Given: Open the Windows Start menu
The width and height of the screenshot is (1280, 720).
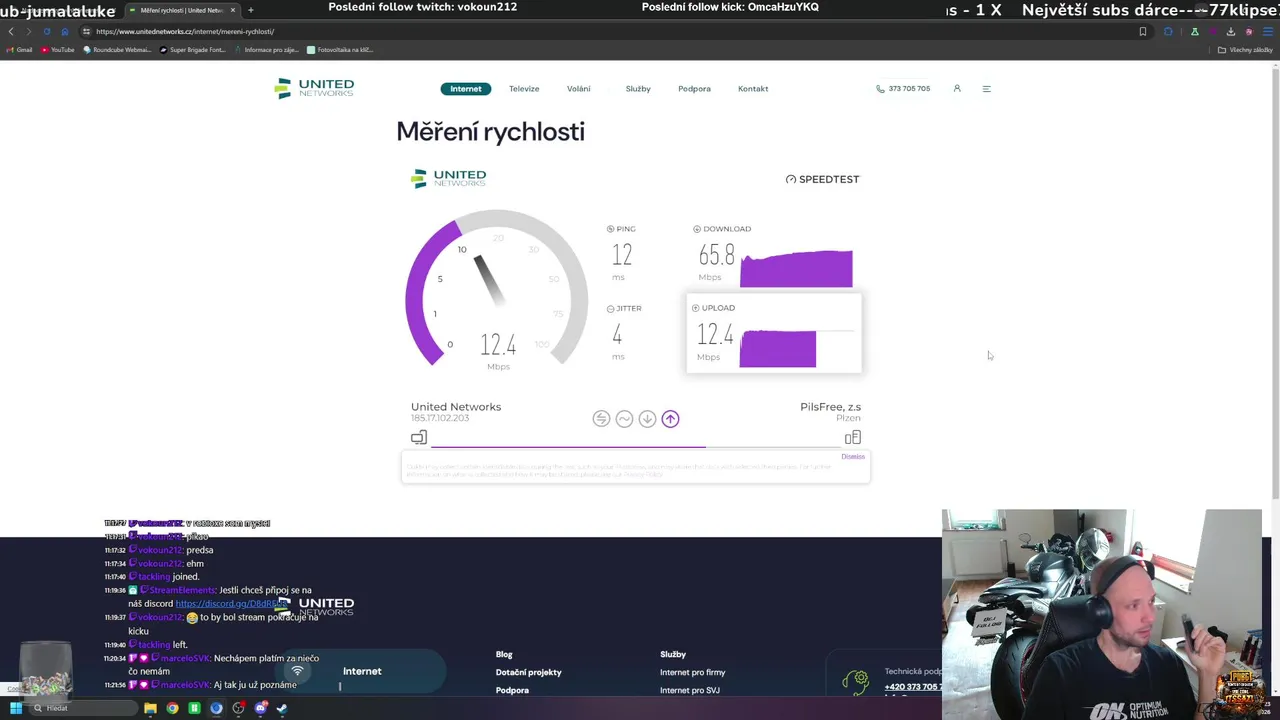Looking at the screenshot, I should click(16, 708).
